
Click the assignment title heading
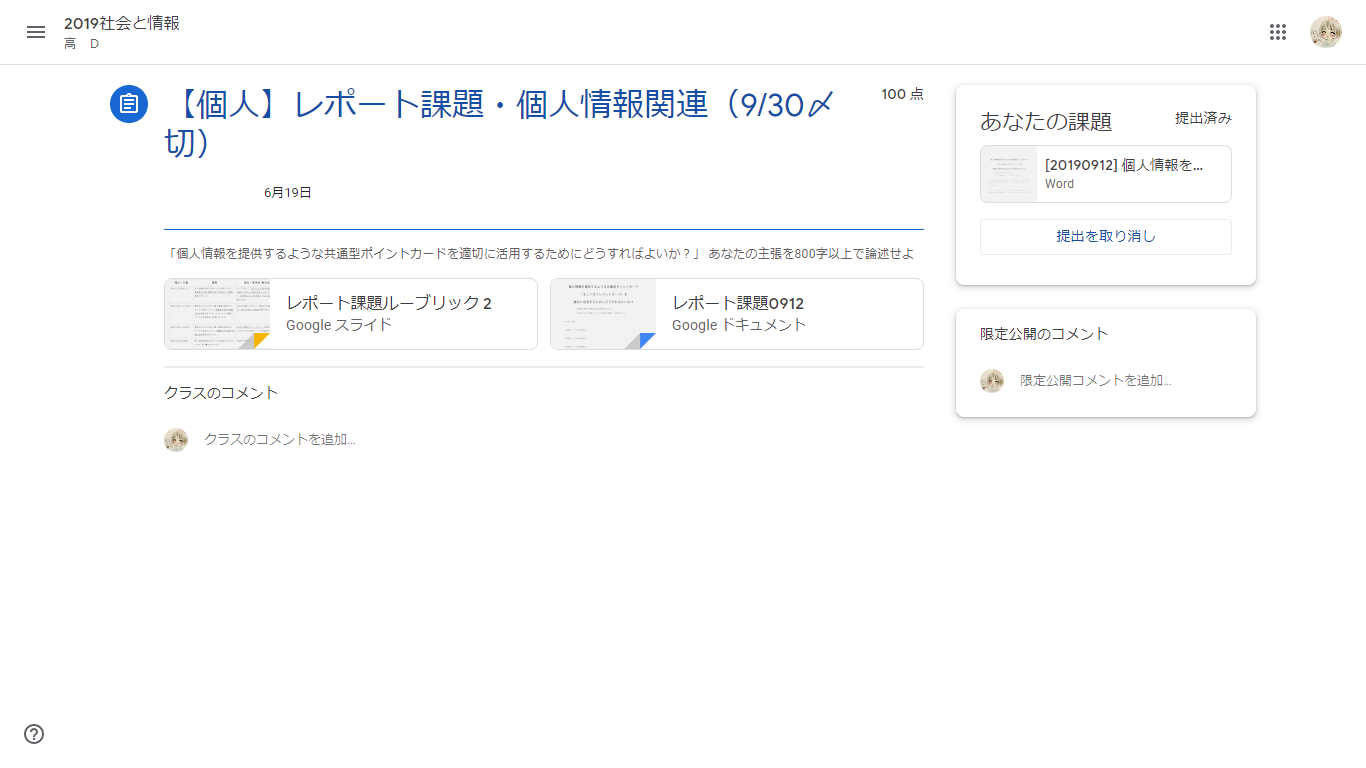(500, 105)
